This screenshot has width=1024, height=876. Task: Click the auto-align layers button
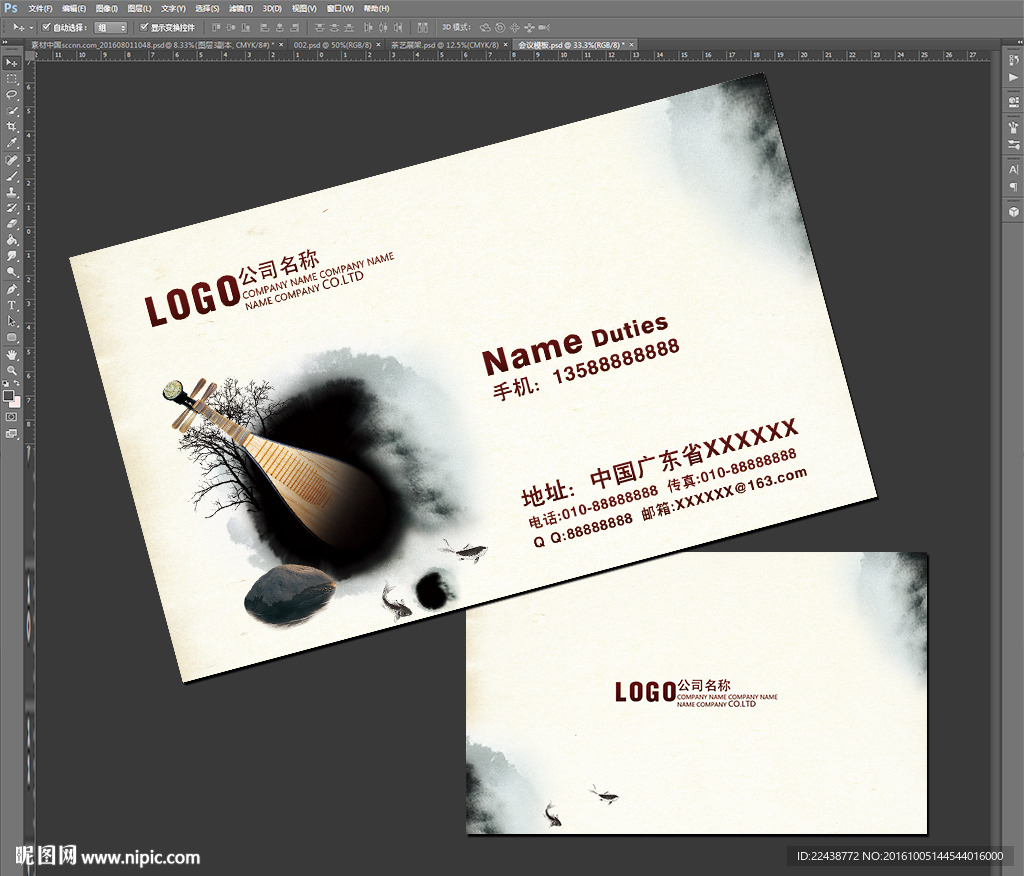coord(423,27)
